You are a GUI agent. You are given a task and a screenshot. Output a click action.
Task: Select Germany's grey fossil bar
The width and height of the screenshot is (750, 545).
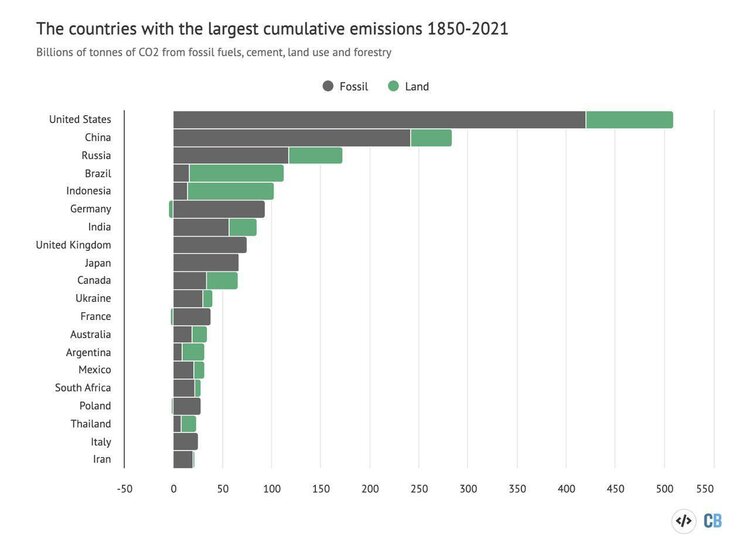[x=219, y=209]
